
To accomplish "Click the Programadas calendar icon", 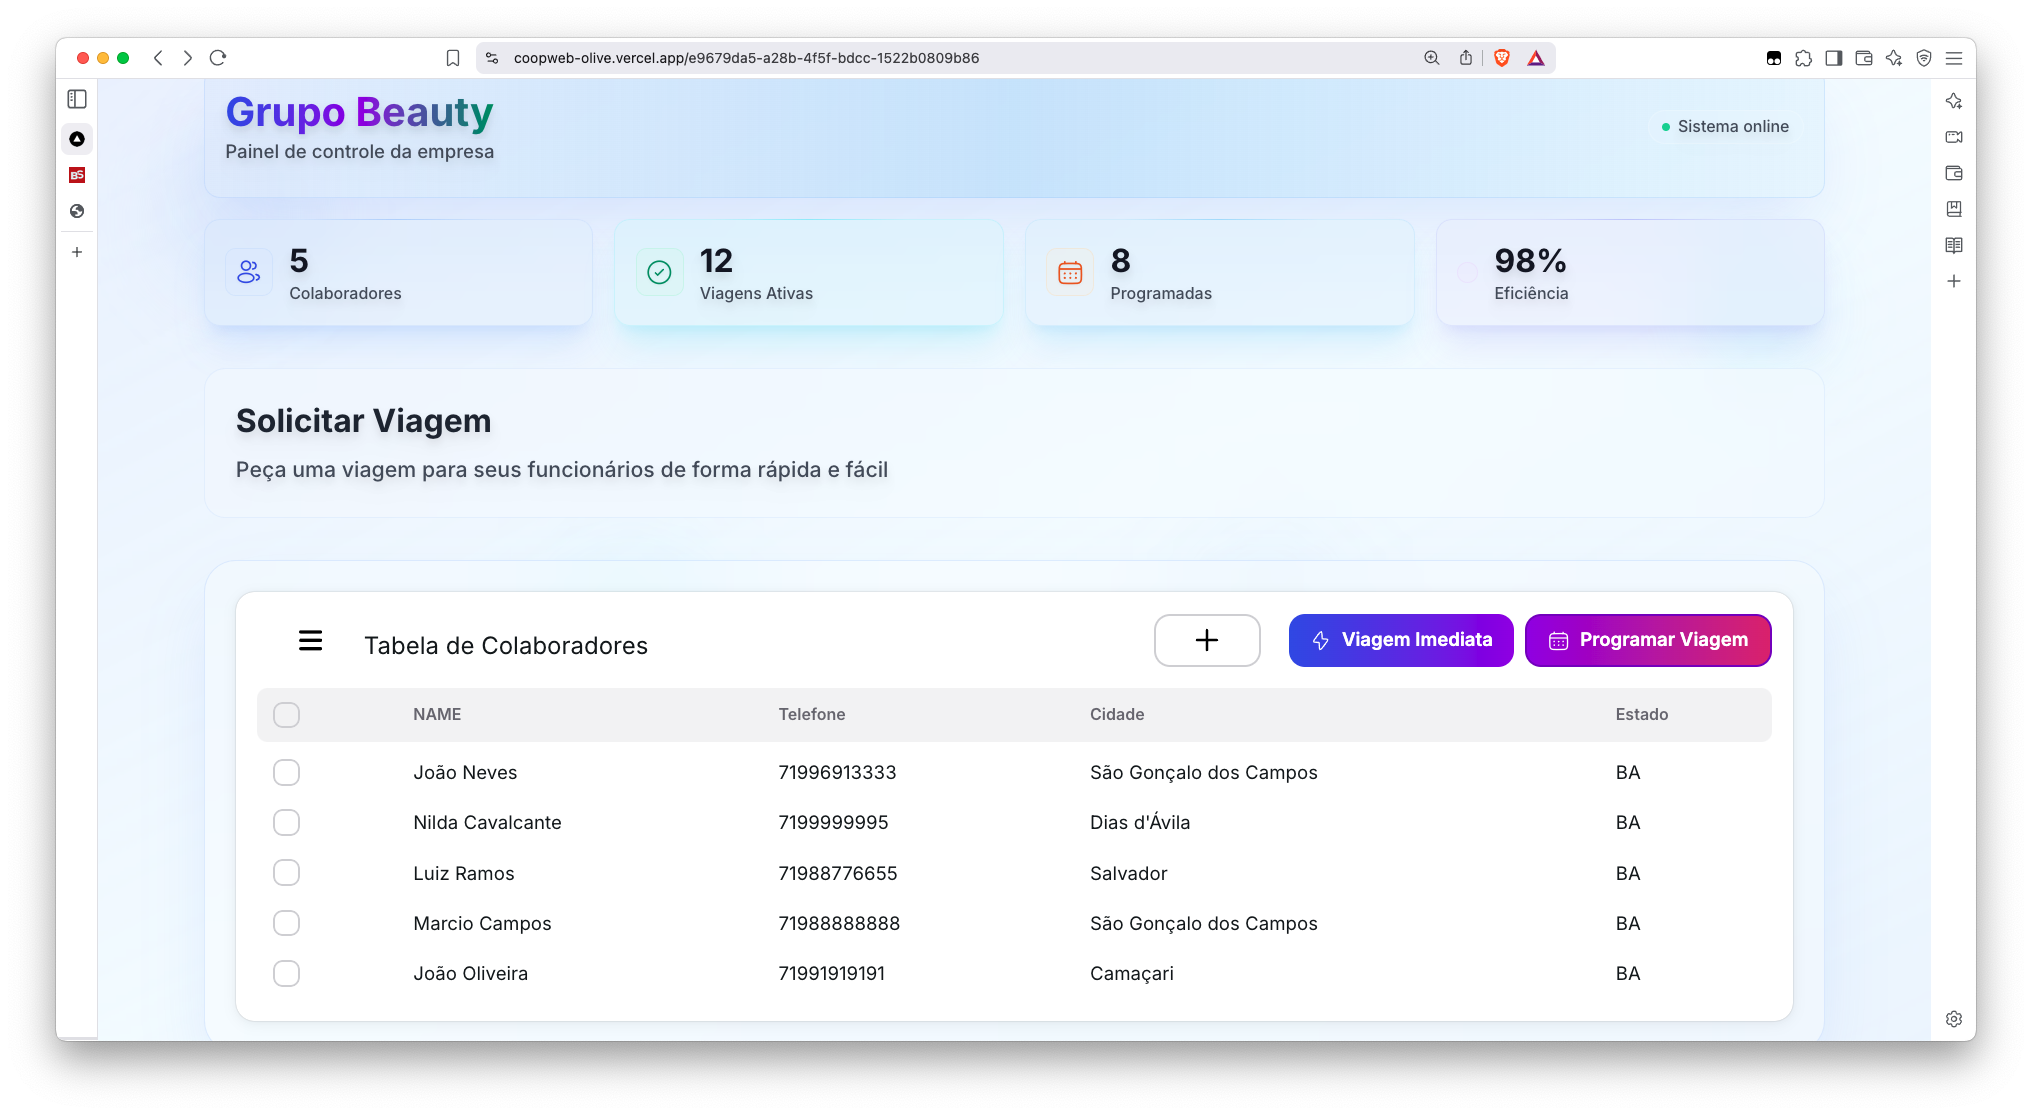I will coord(1069,271).
